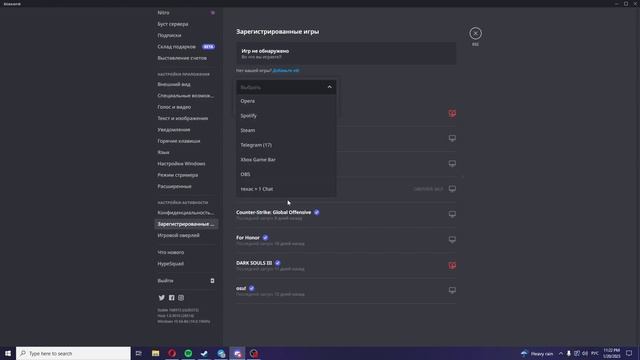
Task: Open 'Настройки Windows' section
Action: pos(187,164)
